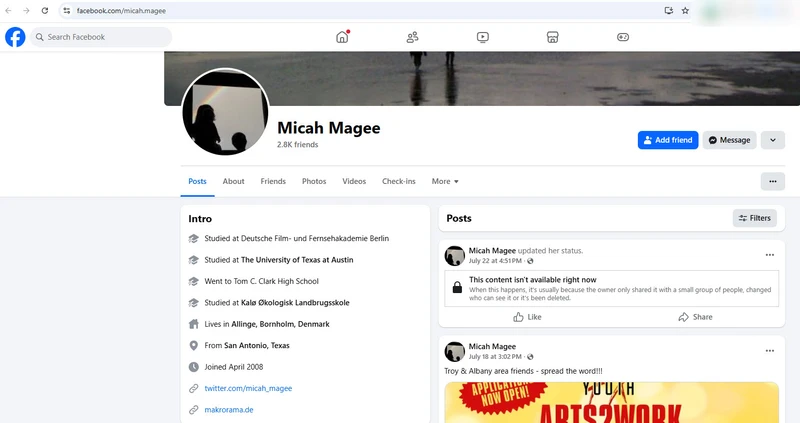Click the Search Facebook field

click(101, 37)
